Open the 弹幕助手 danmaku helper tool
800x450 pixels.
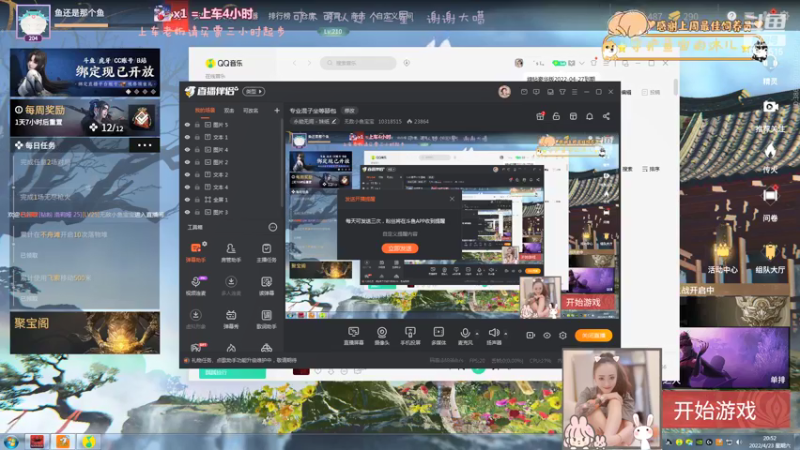click(196, 253)
